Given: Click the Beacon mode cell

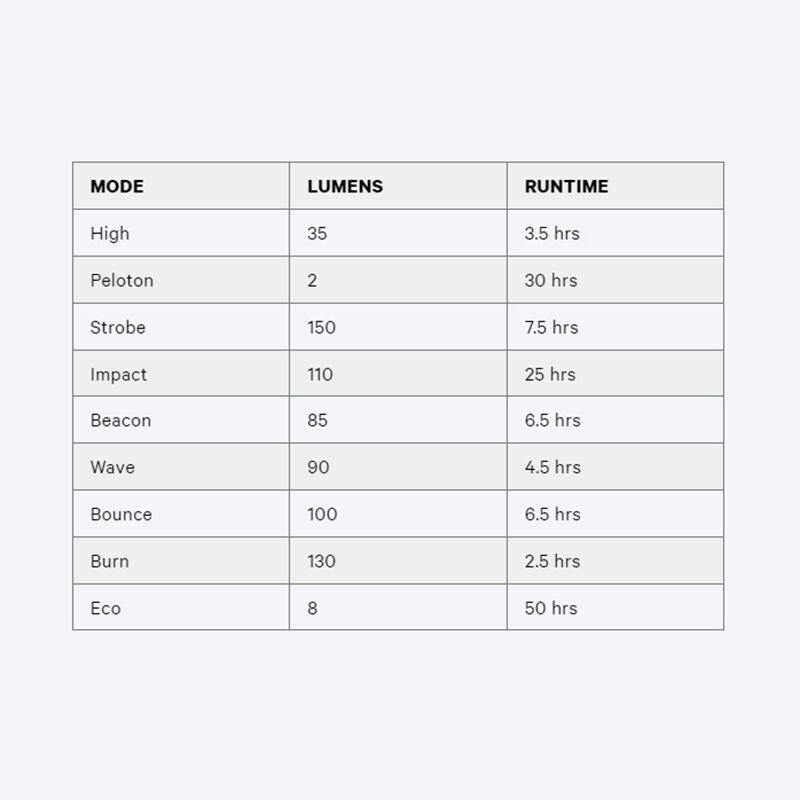Looking at the screenshot, I should (x=181, y=420).
